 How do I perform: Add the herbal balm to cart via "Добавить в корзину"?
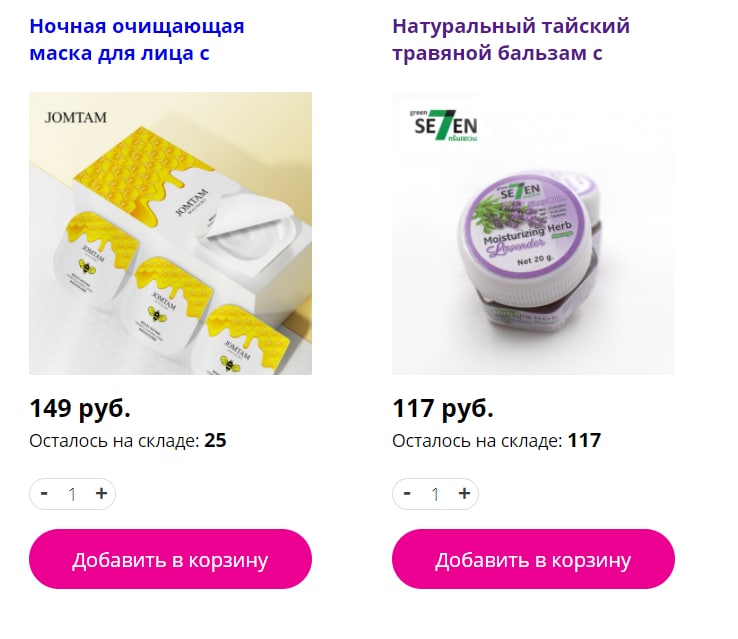click(533, 559)
